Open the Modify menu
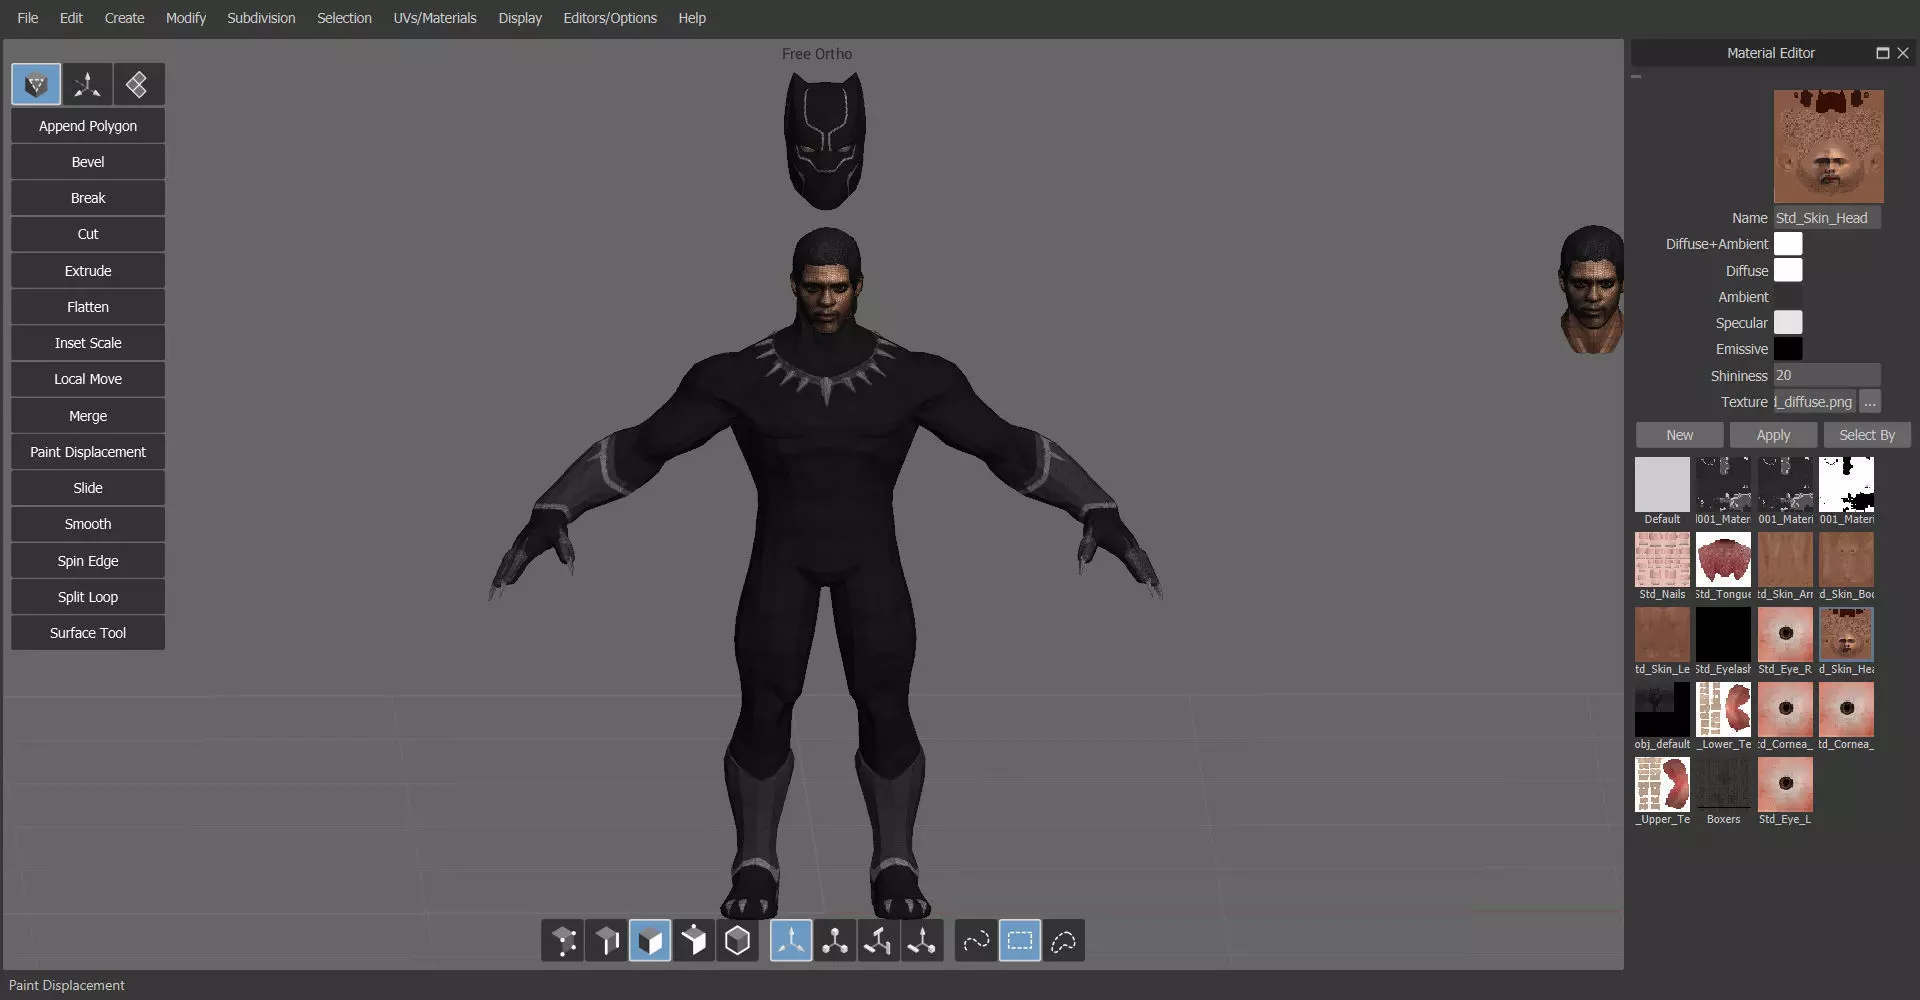 tap(186, 18)
